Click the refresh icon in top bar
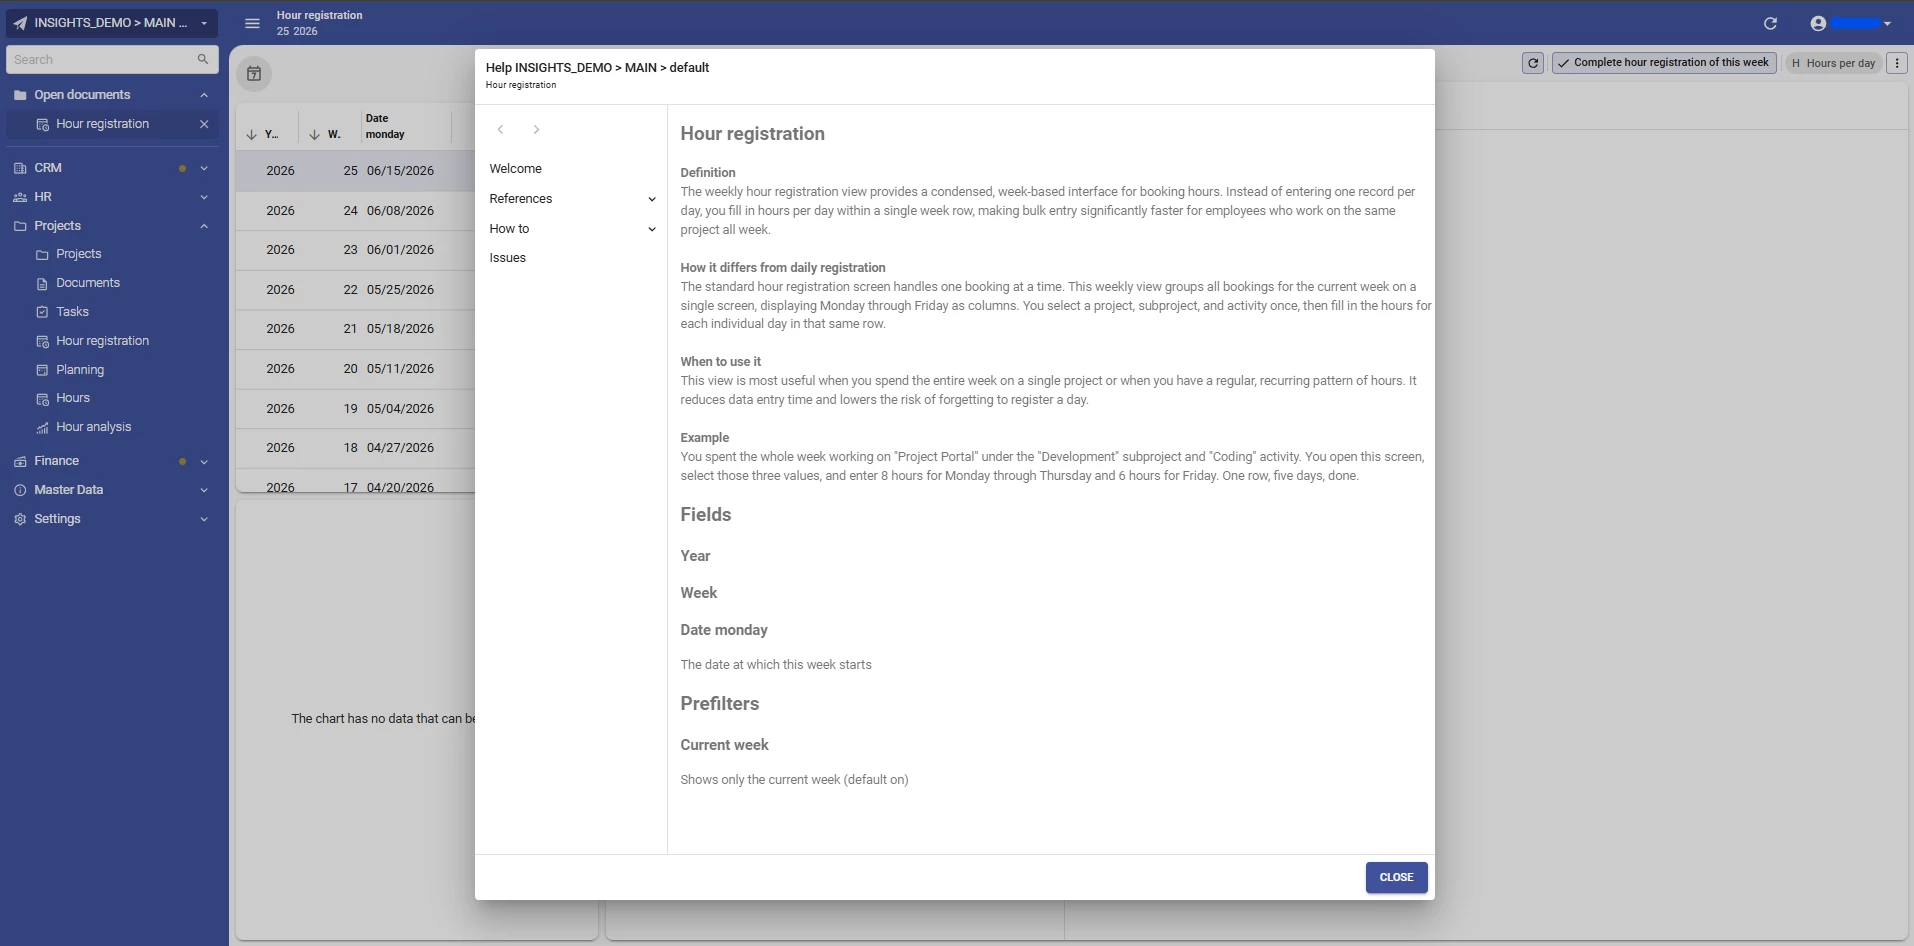Screen dimensions: 1914x946 pyautogui.click(x=1770, y=23)
